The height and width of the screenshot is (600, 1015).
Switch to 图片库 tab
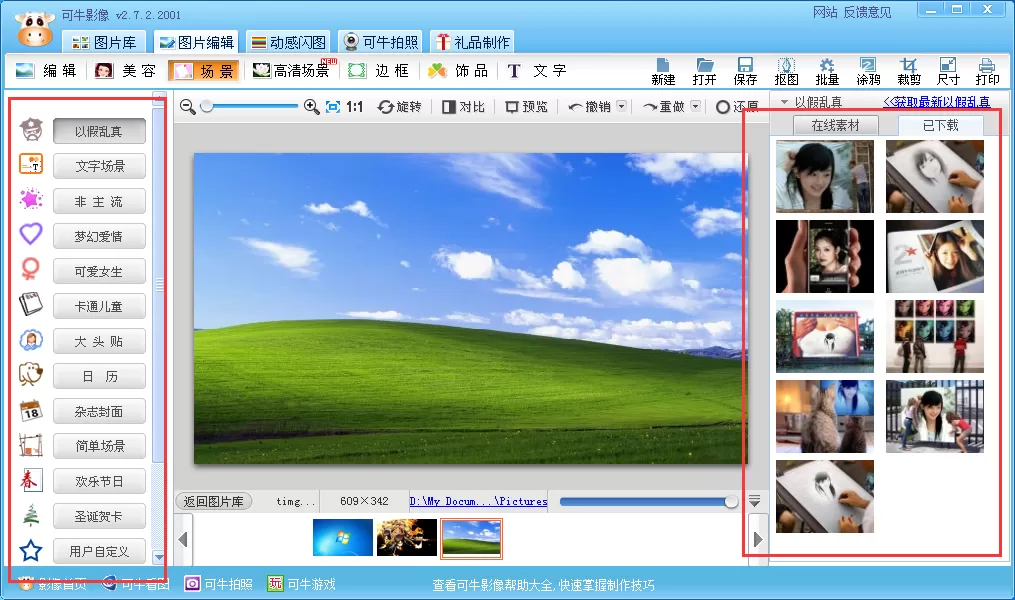coord(104,43)
